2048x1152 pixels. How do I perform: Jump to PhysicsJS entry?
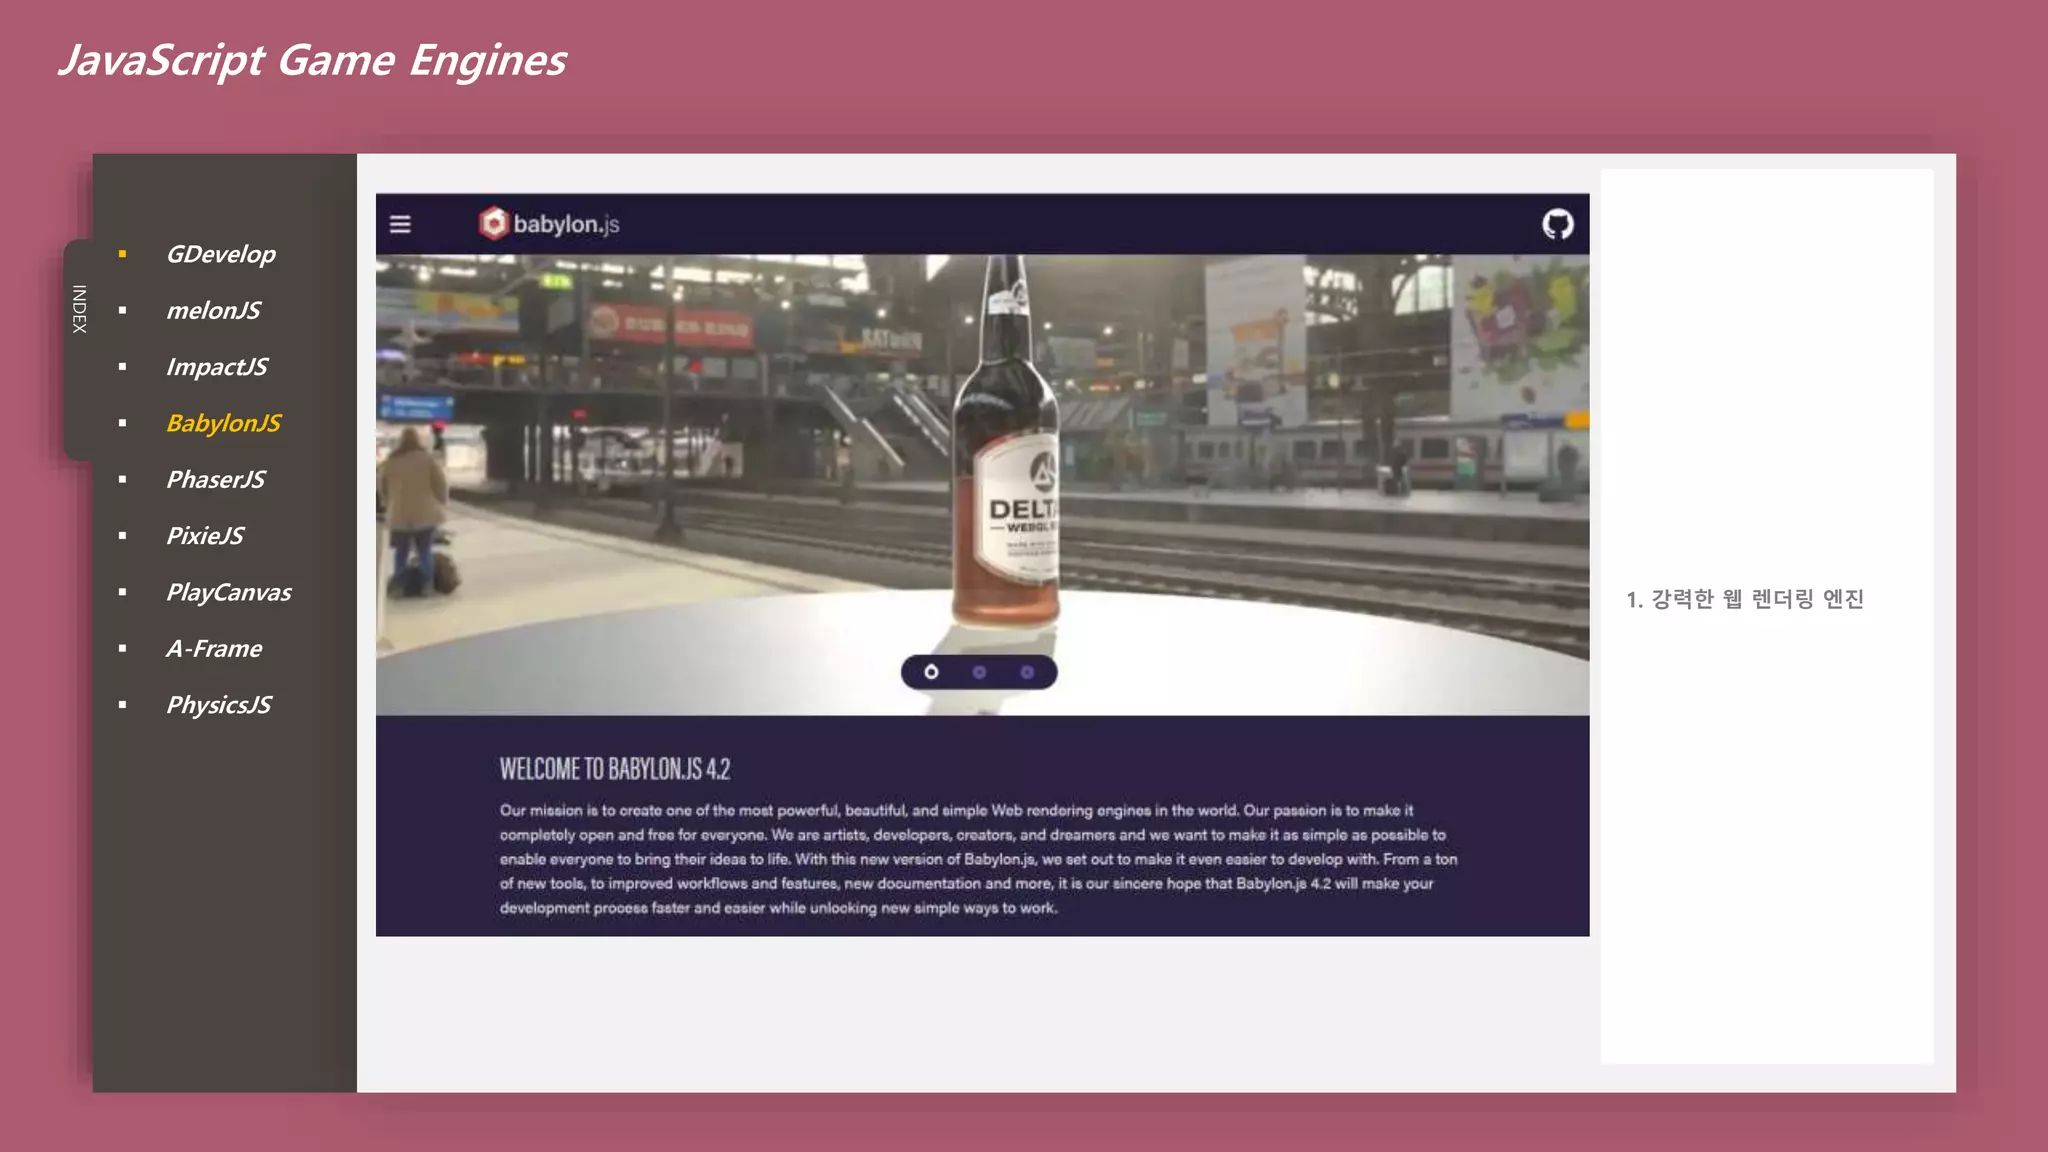click(x=218, y=705)
